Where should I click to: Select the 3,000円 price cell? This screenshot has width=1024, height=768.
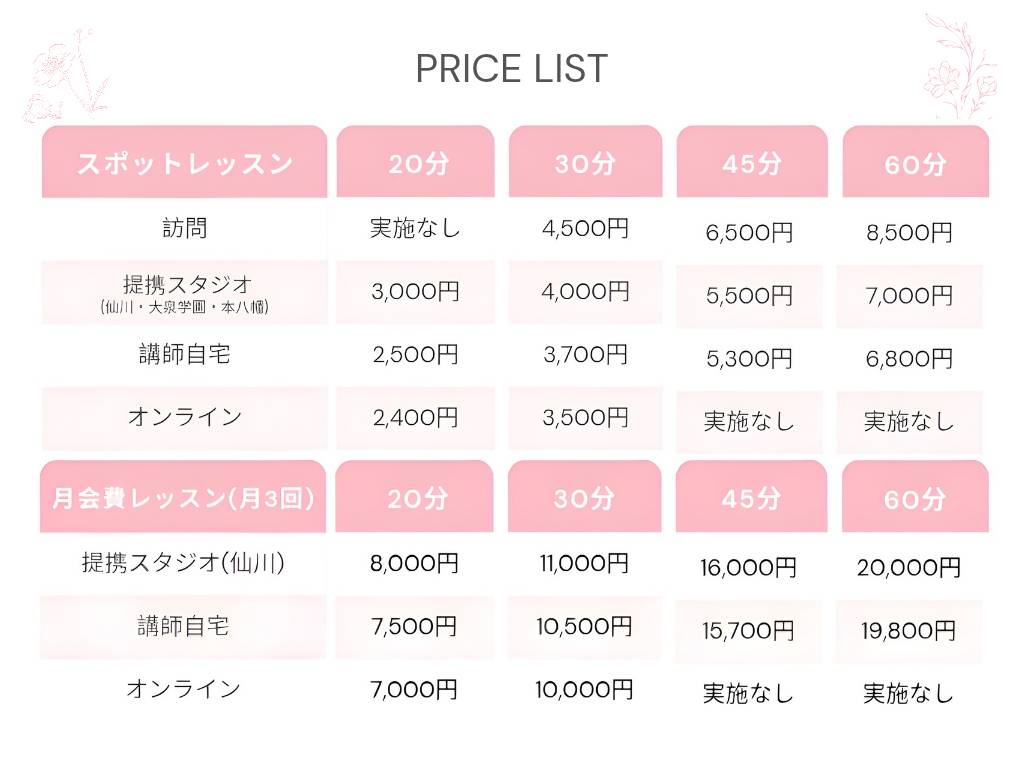(415, 291)
